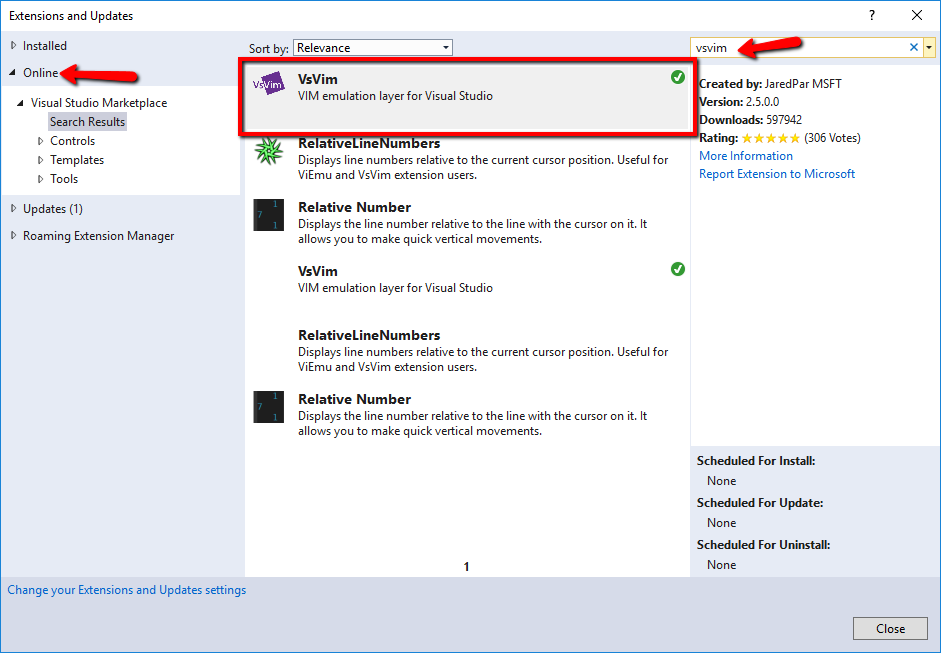Select the Tools tree label
This screenshot has height=653, width=941.
coord(64,179)
